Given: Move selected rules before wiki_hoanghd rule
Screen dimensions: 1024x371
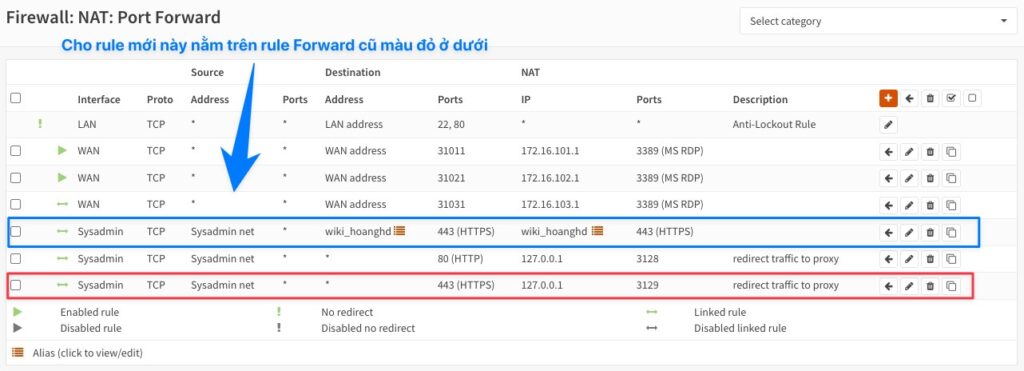Looking at the screenshot, I should tap(888, 232).
